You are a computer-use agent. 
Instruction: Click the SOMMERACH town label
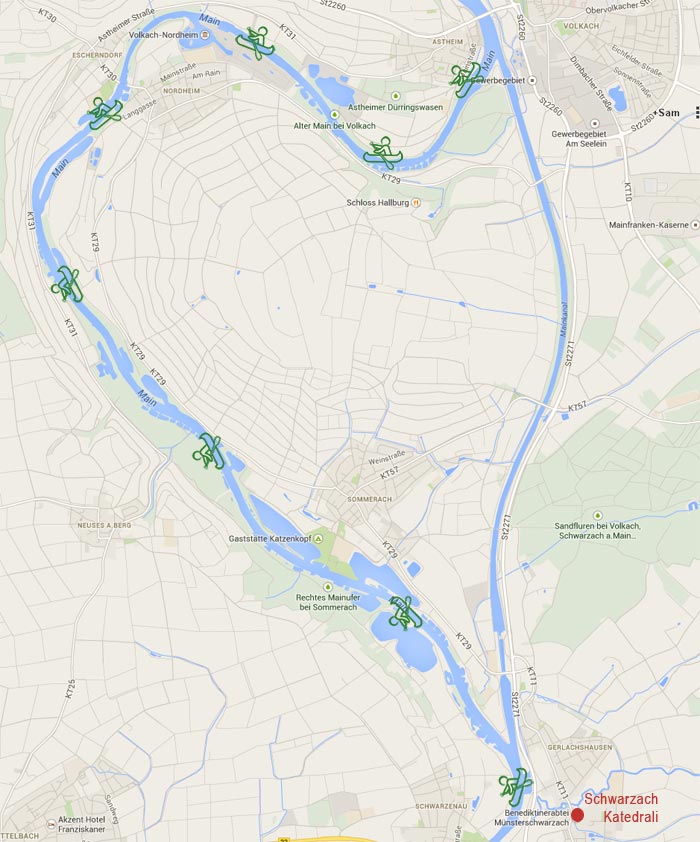tap(369, 499)
